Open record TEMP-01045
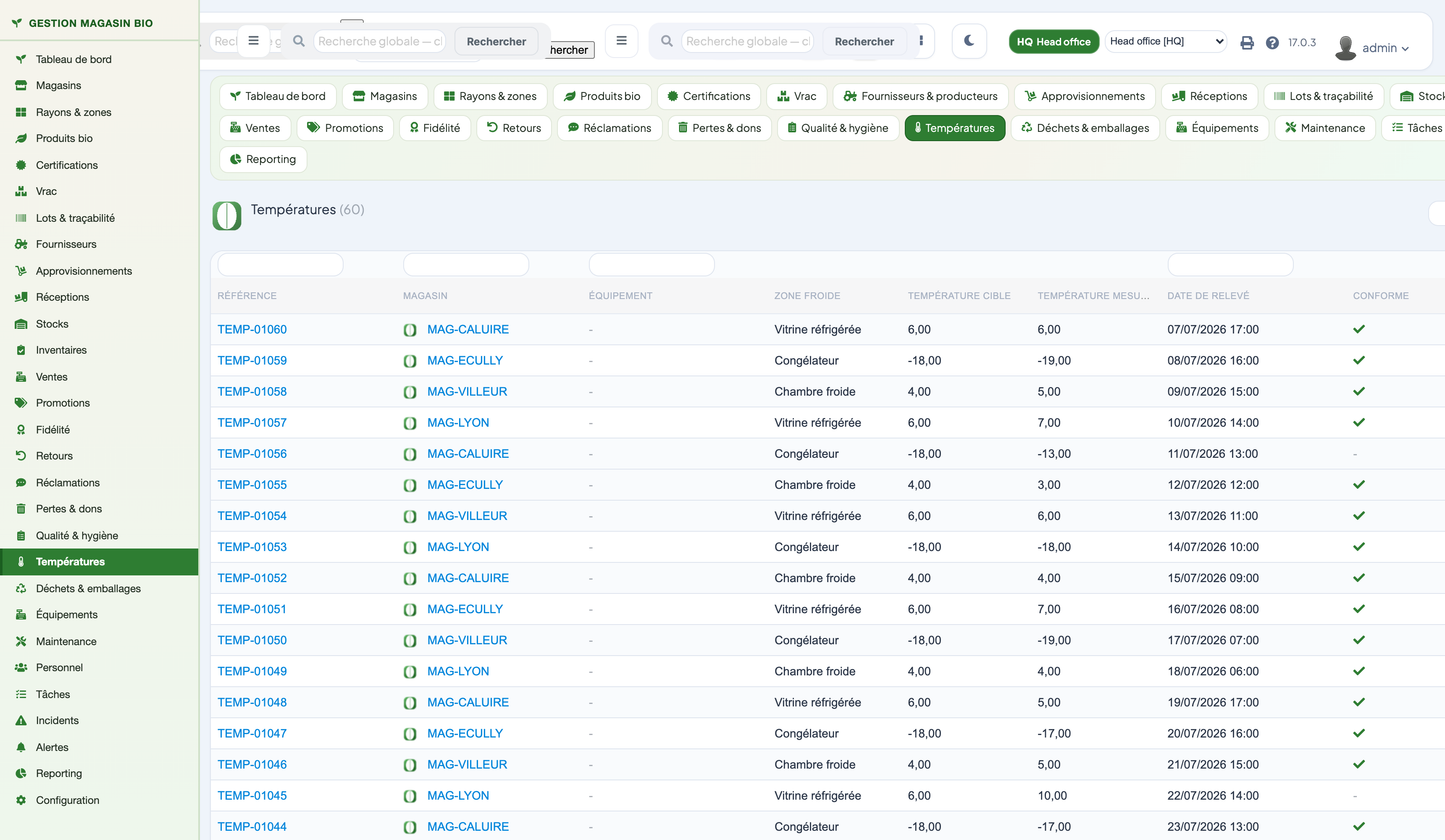 coord(252,796)
